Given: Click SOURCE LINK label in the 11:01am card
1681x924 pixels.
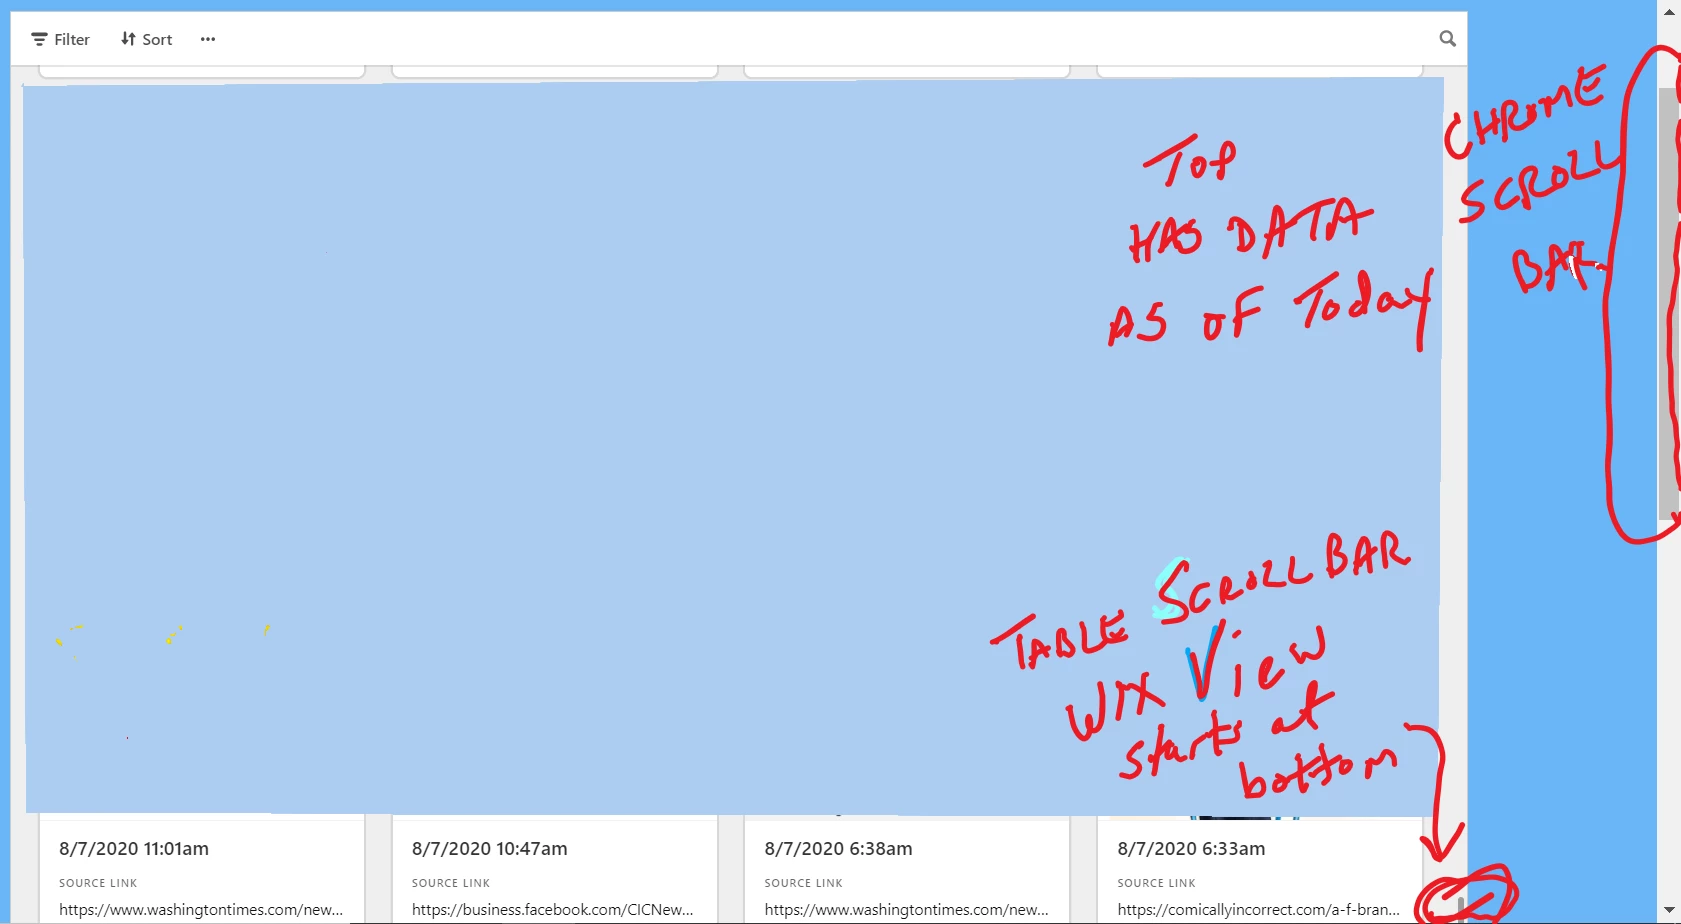Looking at the screenshot, I should pos(98,883).
